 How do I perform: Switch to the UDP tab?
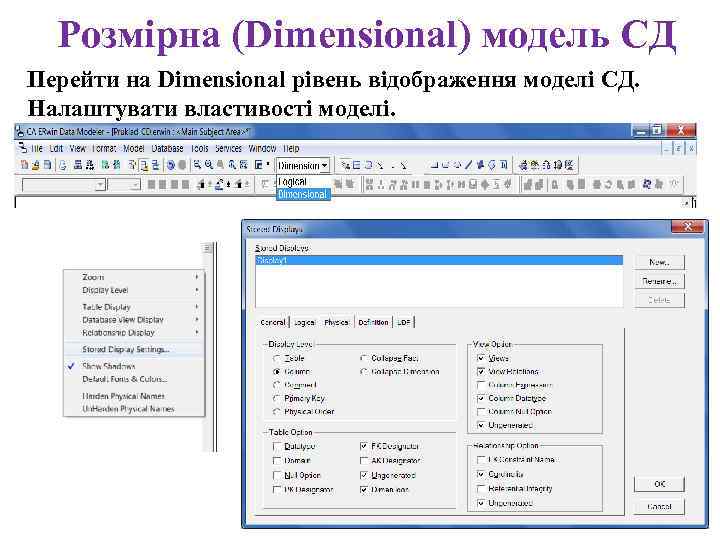pos(404,322)
